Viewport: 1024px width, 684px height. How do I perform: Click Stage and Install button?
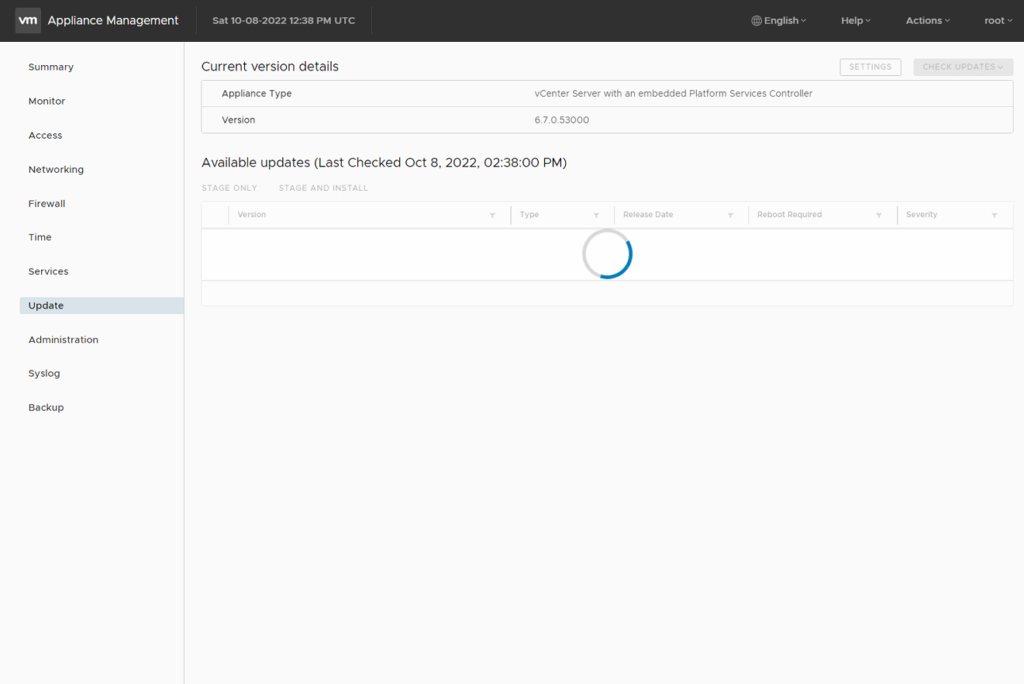(x=323, y=188)
